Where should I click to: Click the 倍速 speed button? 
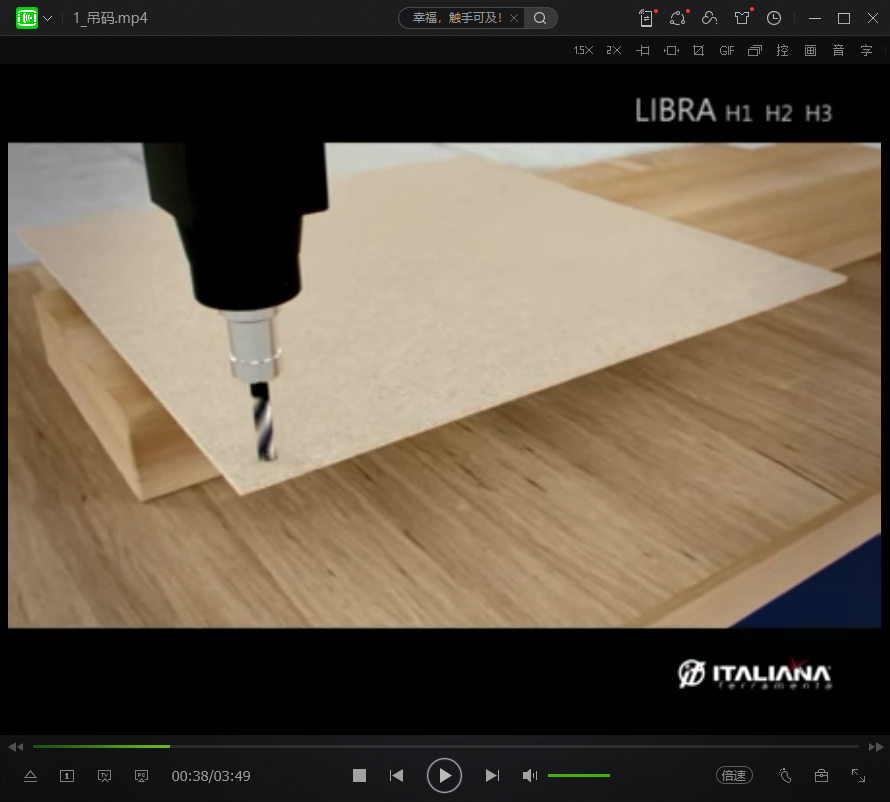click(734, 775)
